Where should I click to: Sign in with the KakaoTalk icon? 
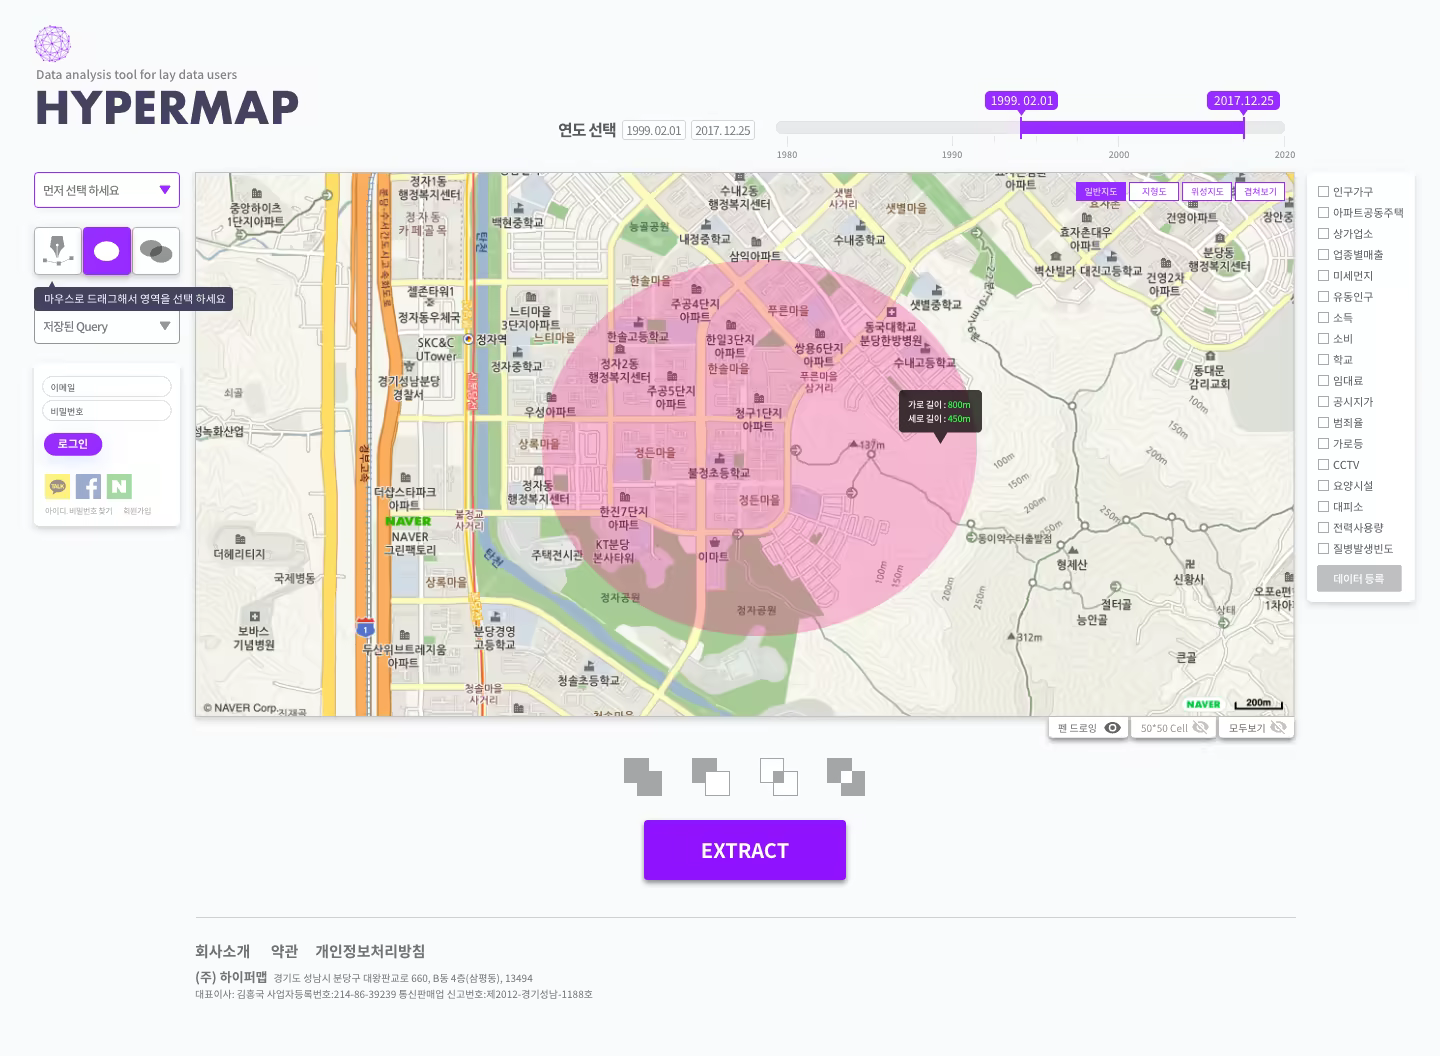click(x=57, y=486)
